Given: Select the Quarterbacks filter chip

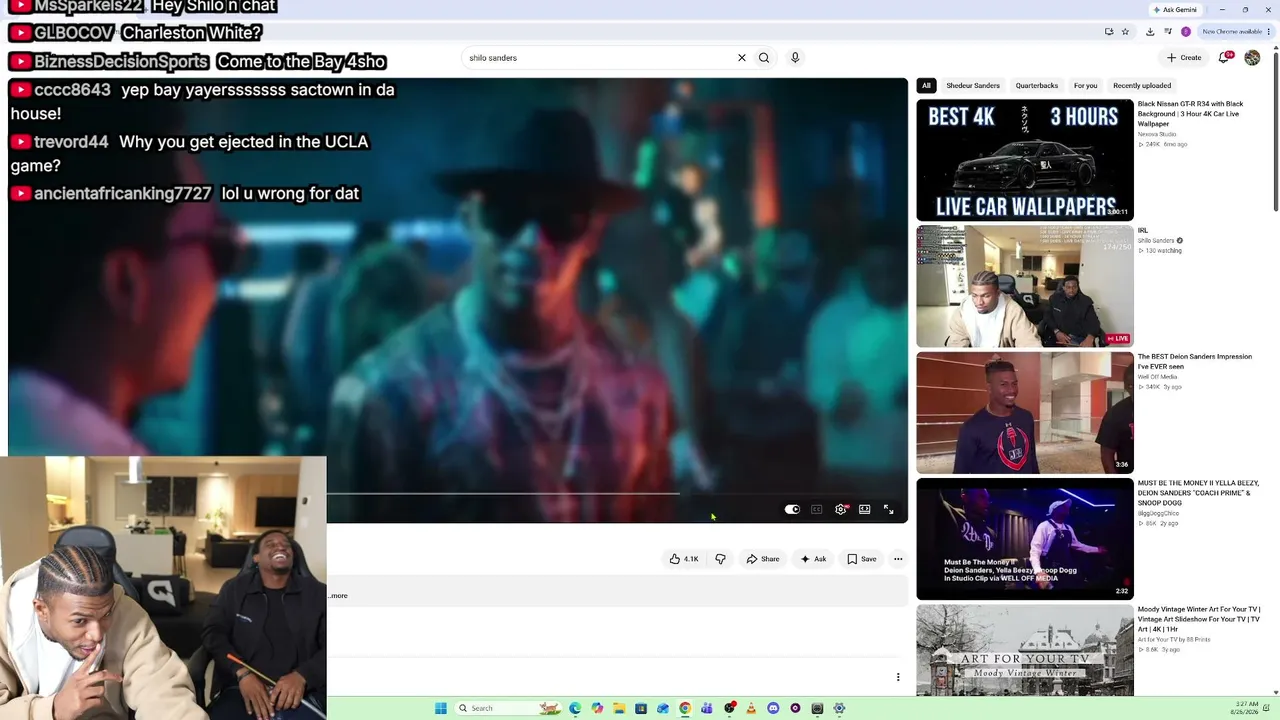Looking at the screenshot, I should coord(1037,86).
